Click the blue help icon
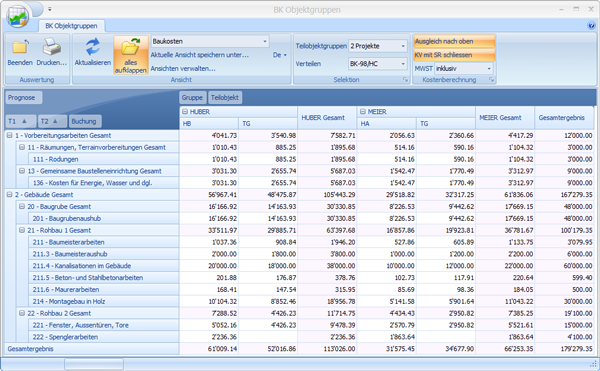600x371 pixels. 591,26
